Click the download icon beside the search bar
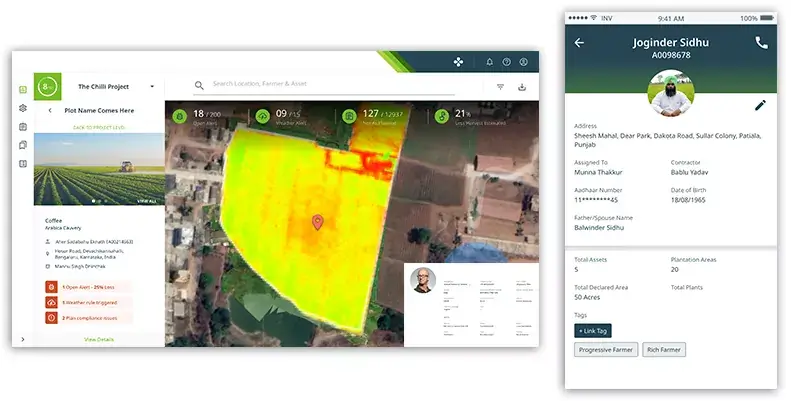This screenshot has width=791, height=401. [x=522, y=87]
